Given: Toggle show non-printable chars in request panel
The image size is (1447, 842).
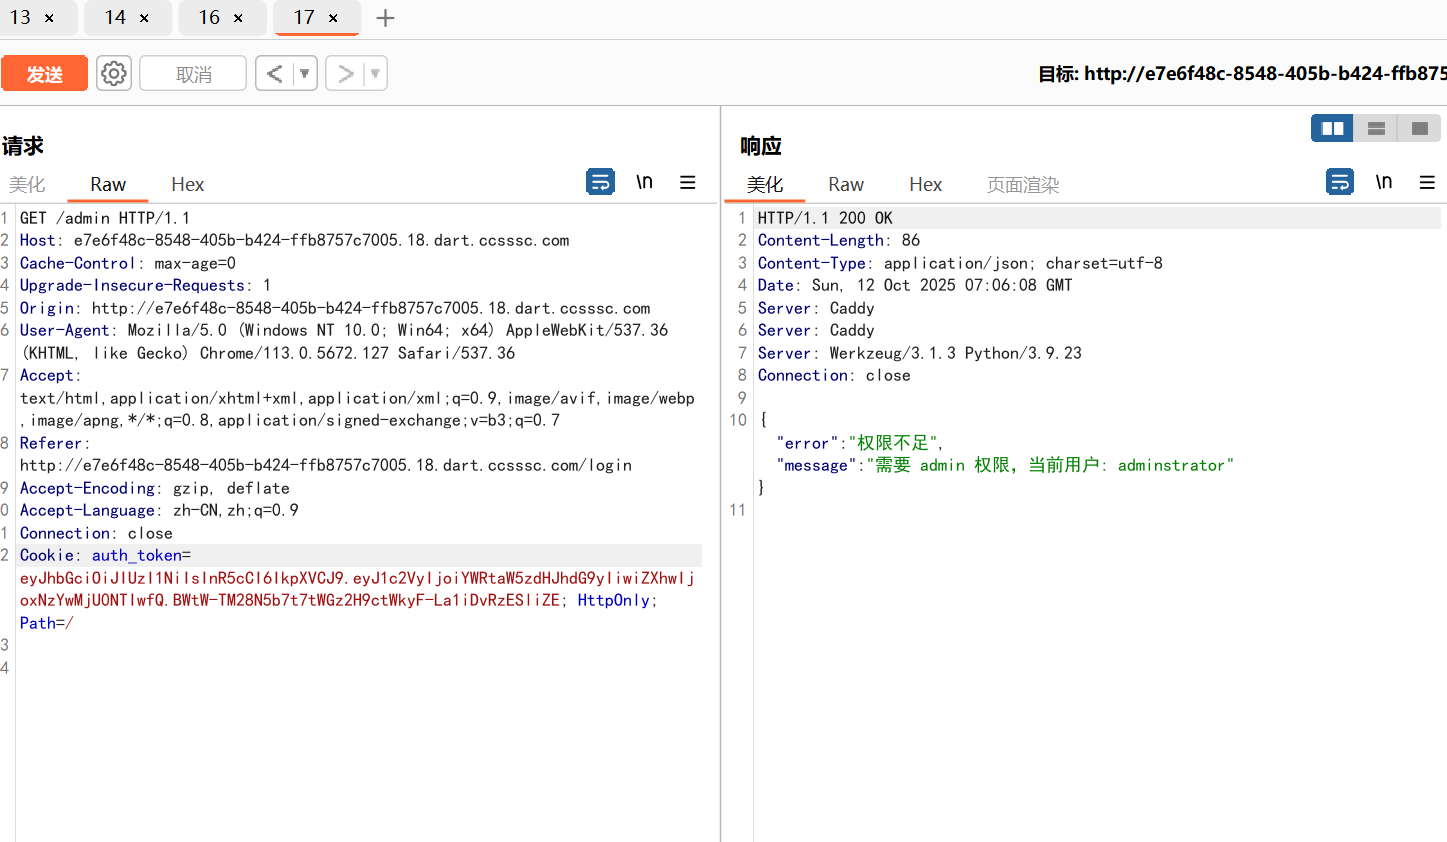Looking at the screenshot, I should (645, 182).
